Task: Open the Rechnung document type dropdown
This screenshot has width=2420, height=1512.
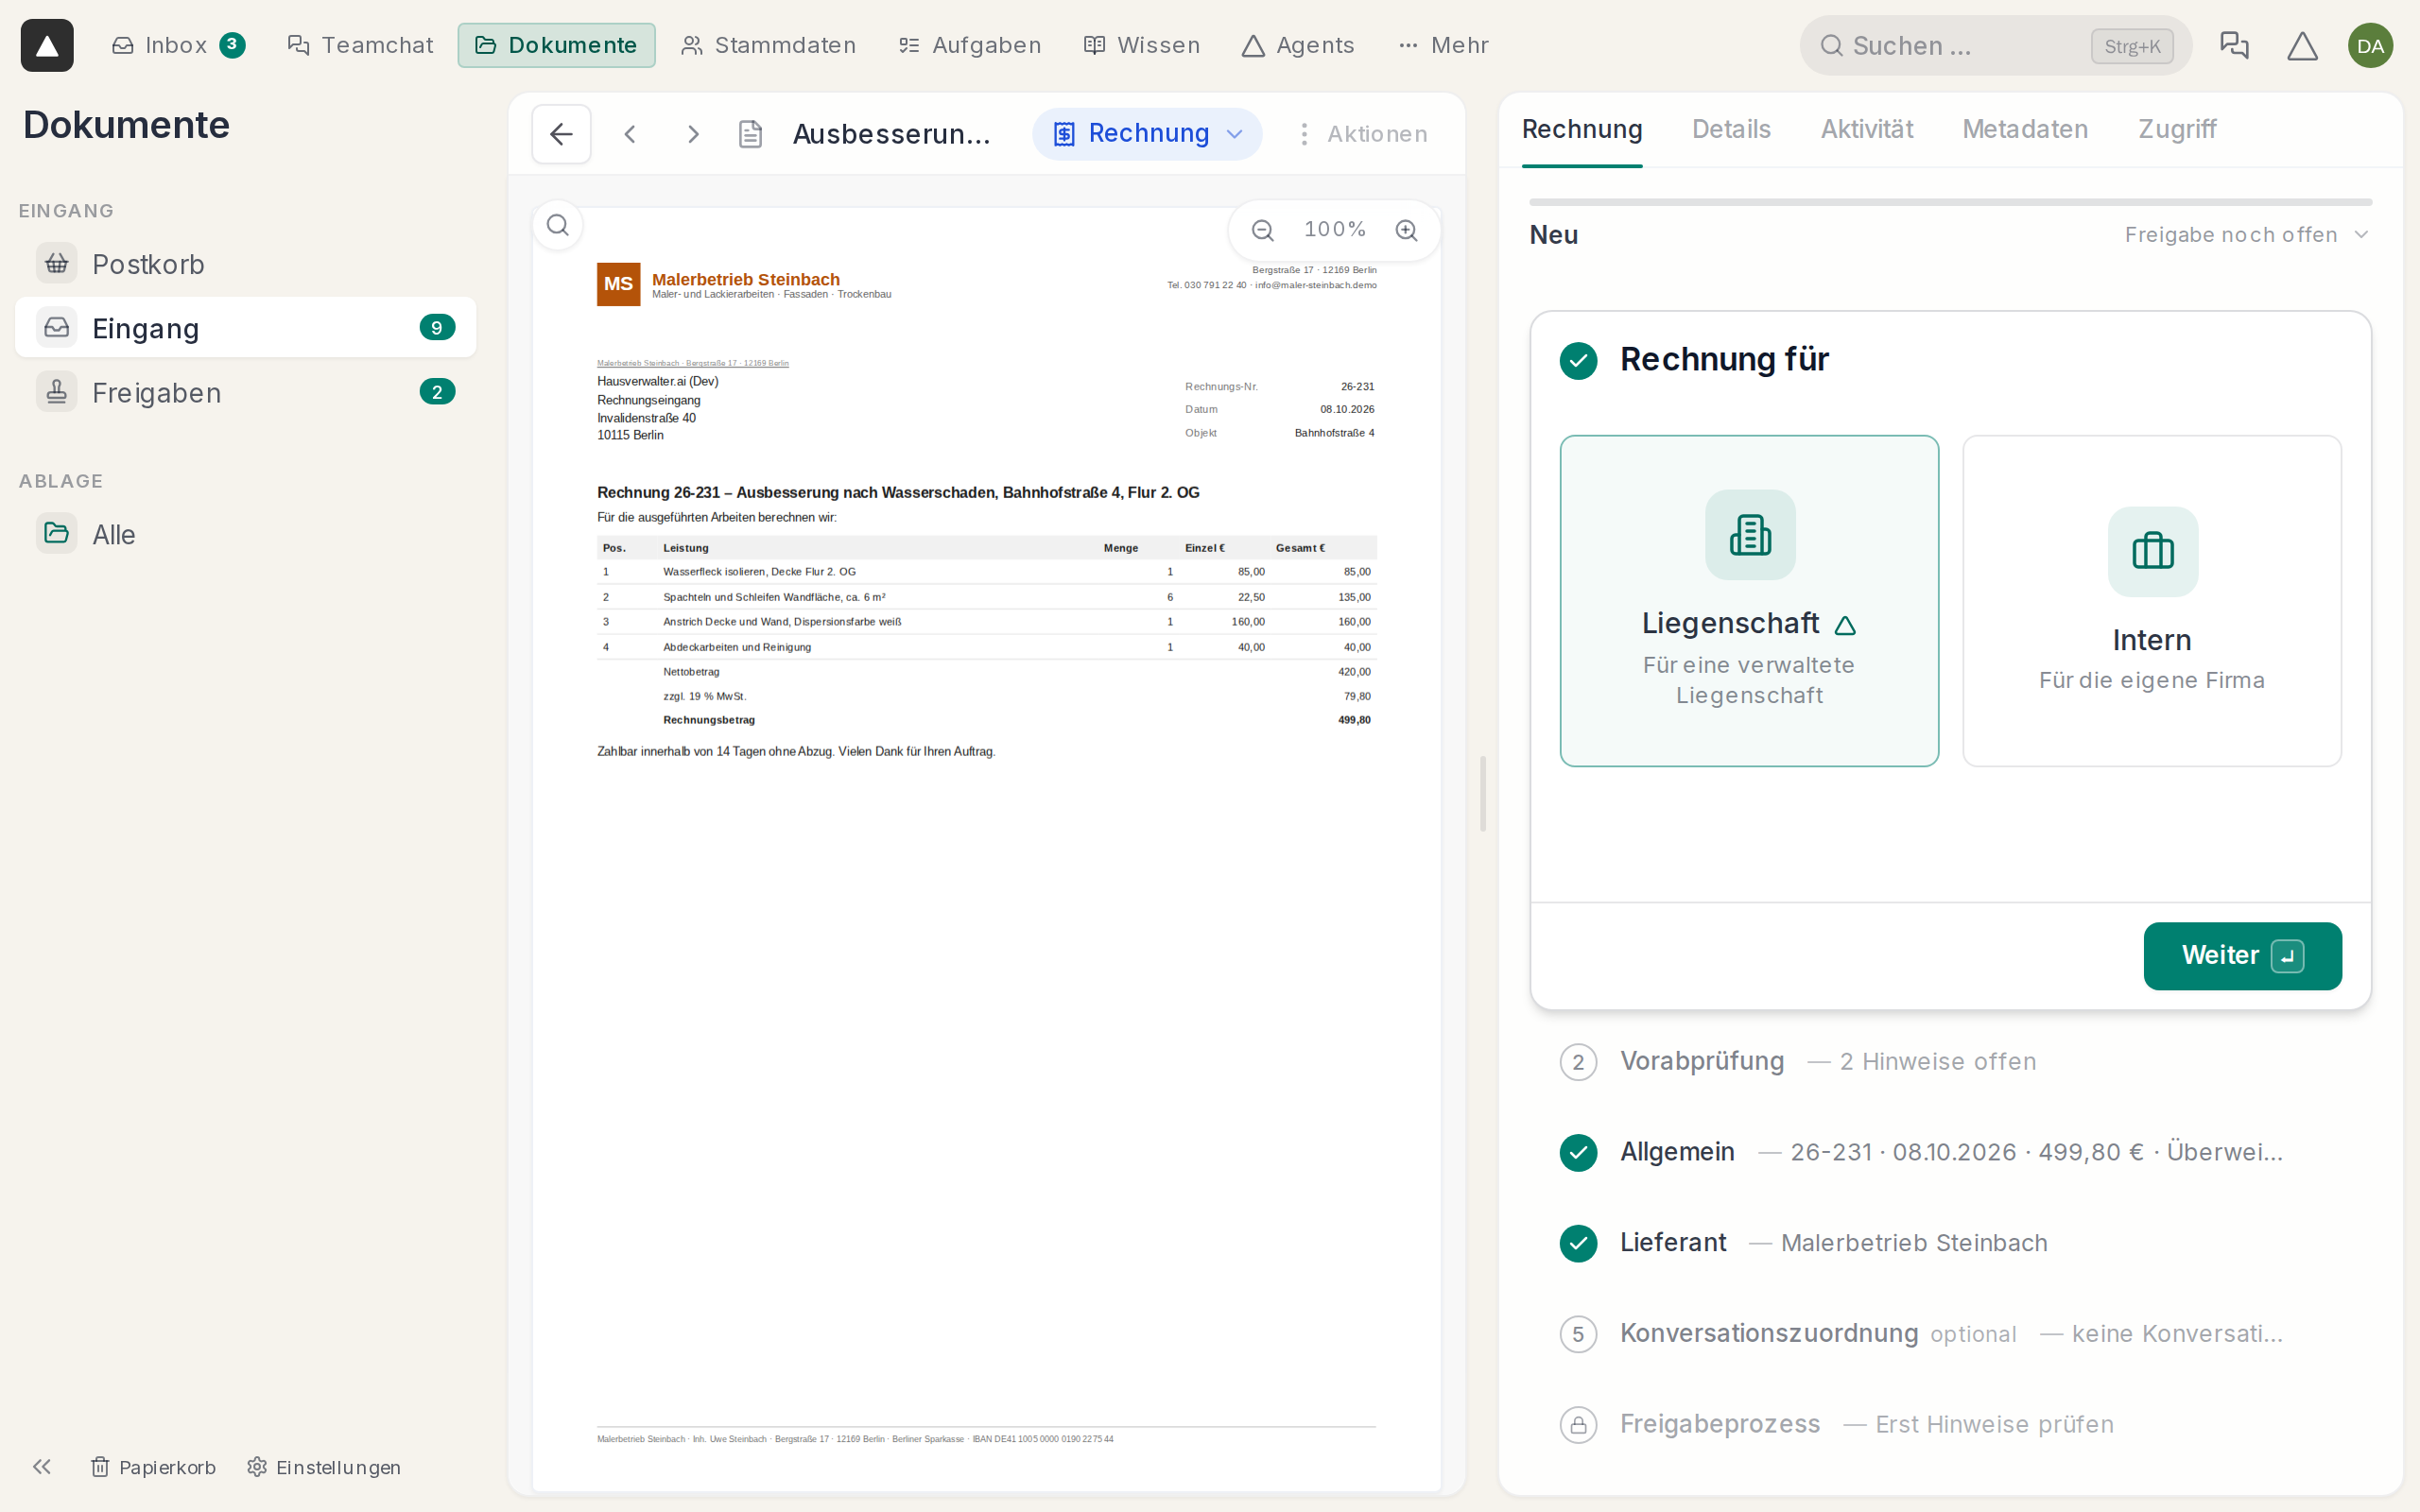Action: [1147, 134]
